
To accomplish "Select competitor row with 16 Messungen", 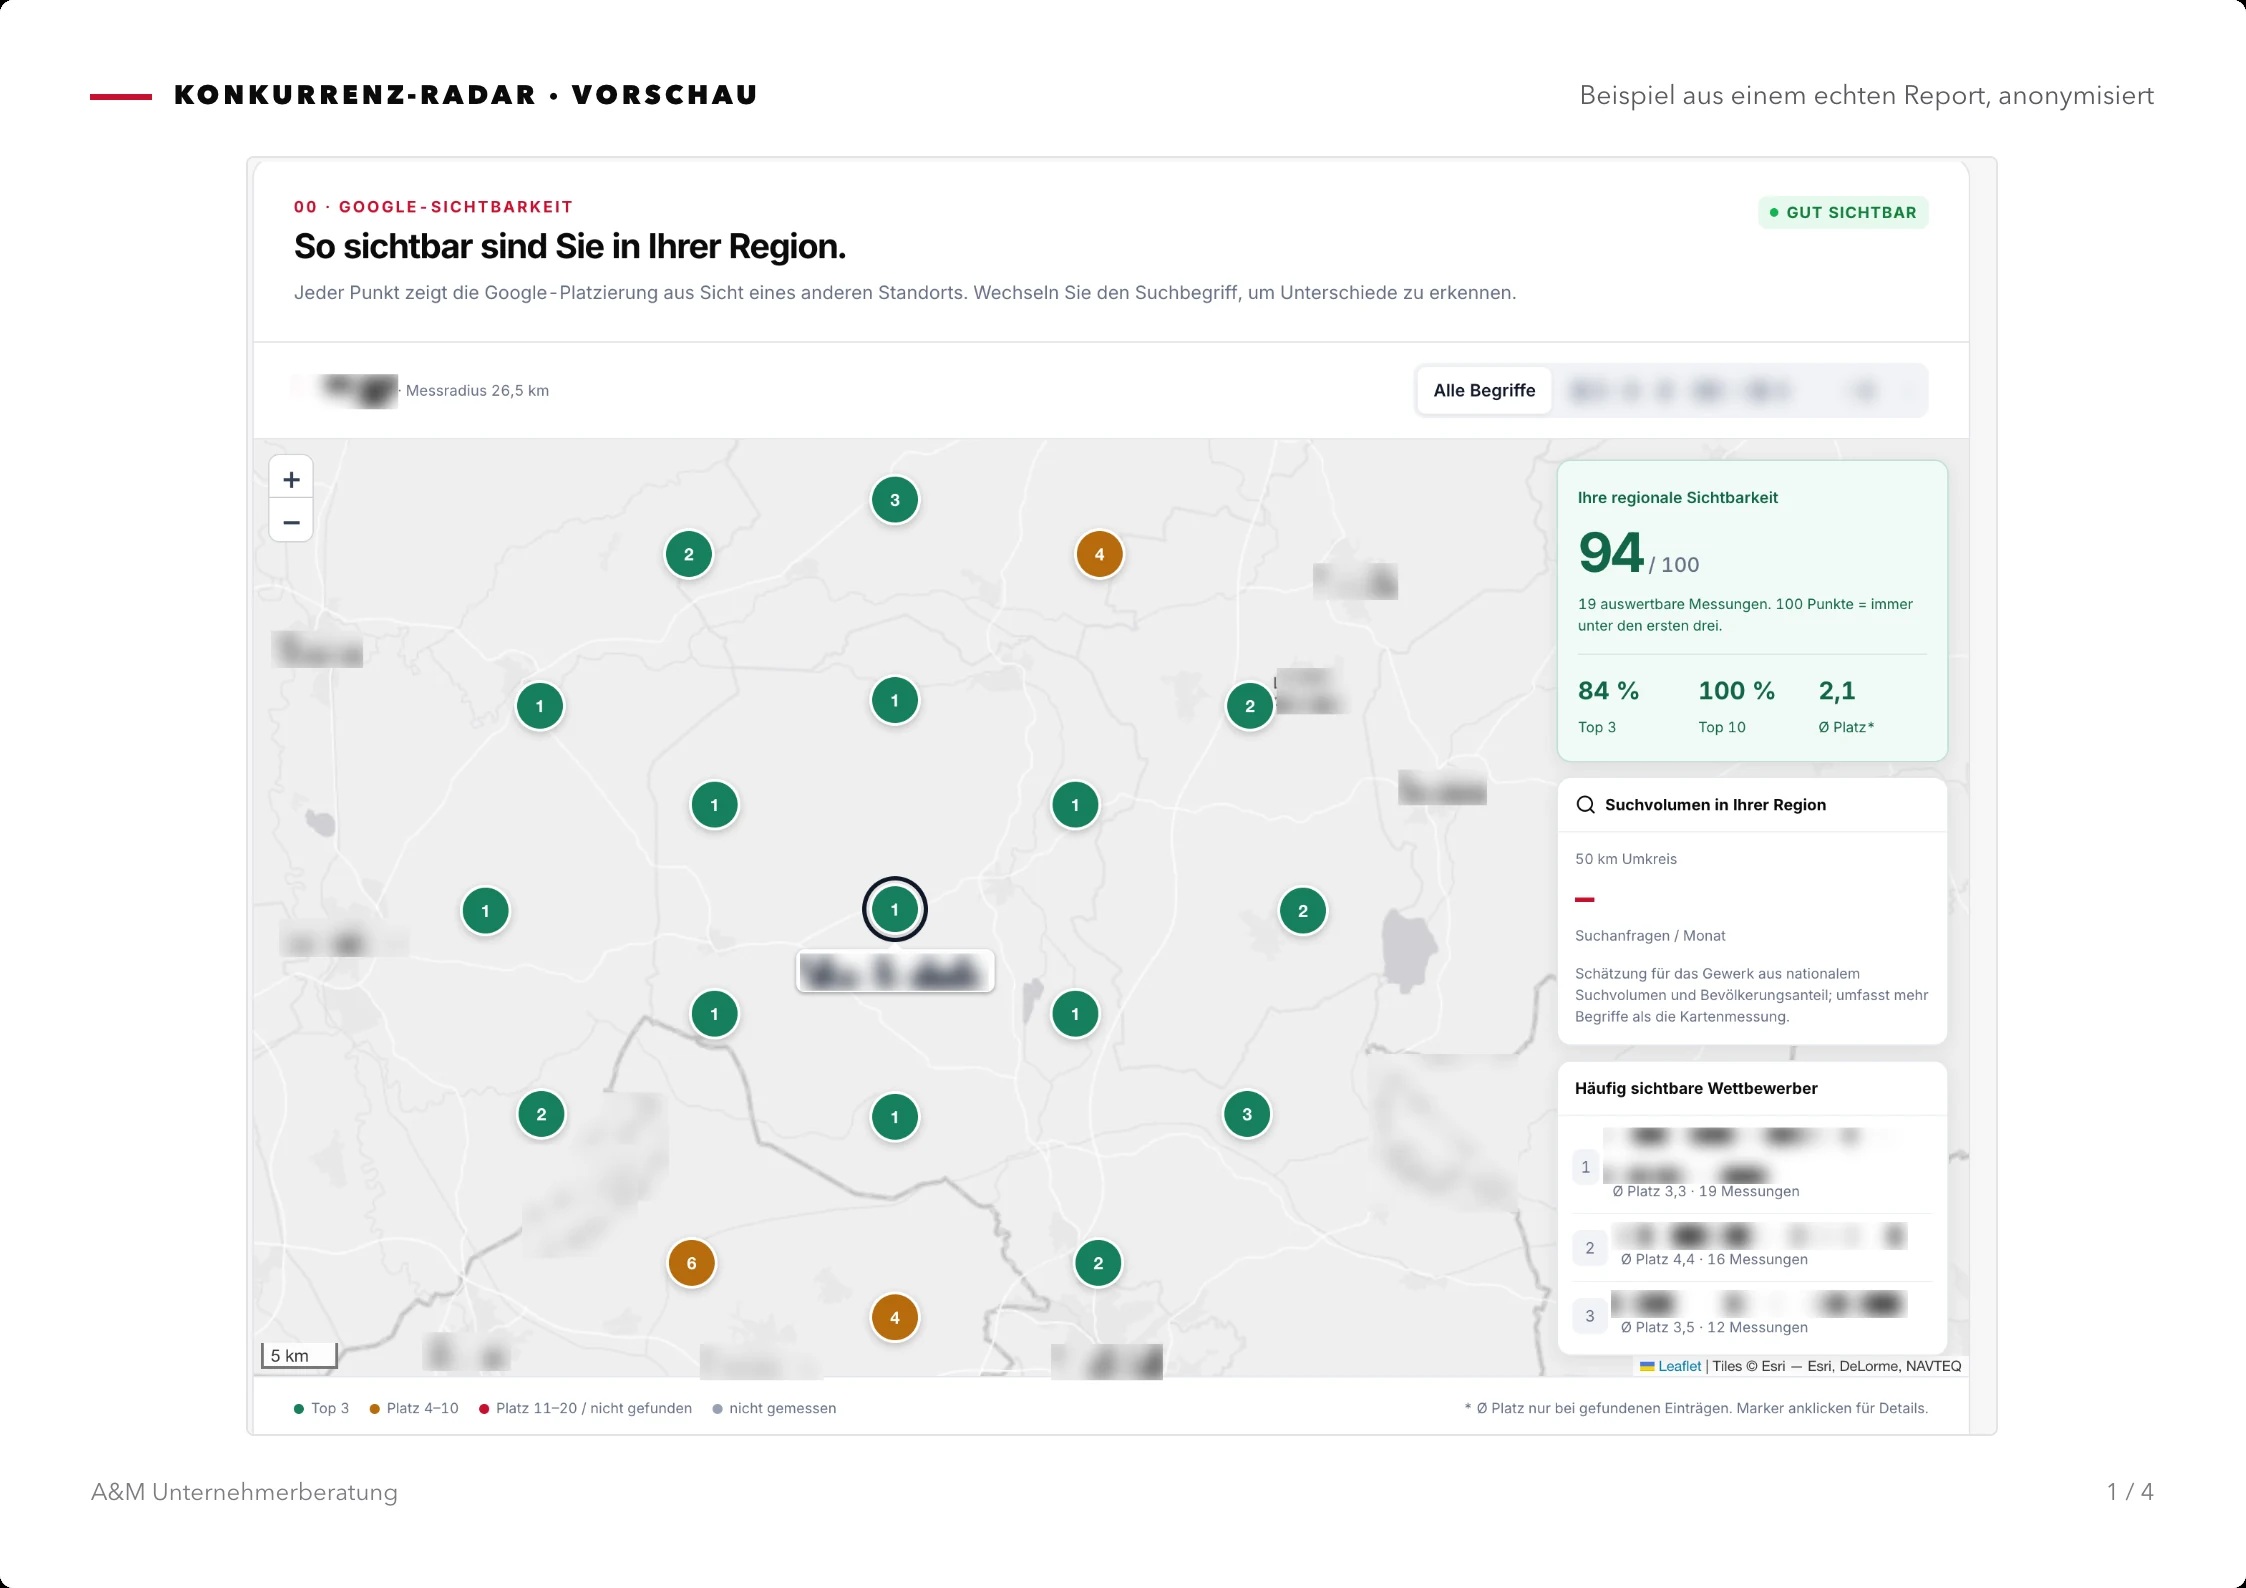I will tap(1752, 1247).
